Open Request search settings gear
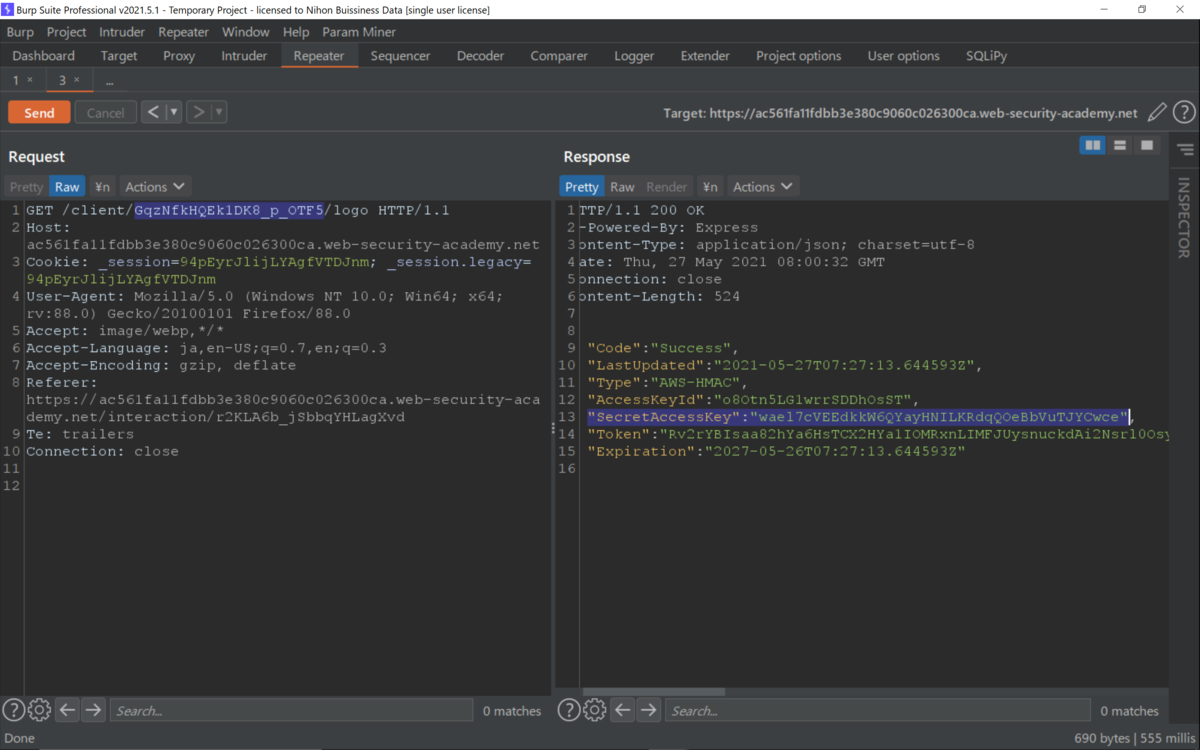This screenshot has height=750, width=1200. pyautogui.click(x=39, y=710)
